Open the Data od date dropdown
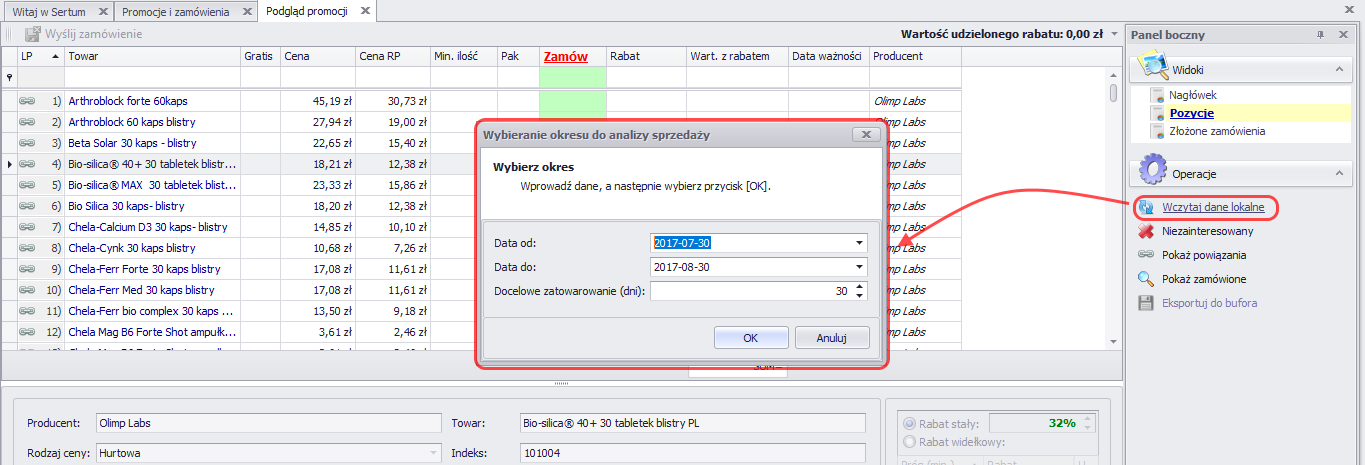 click(858, 243)
